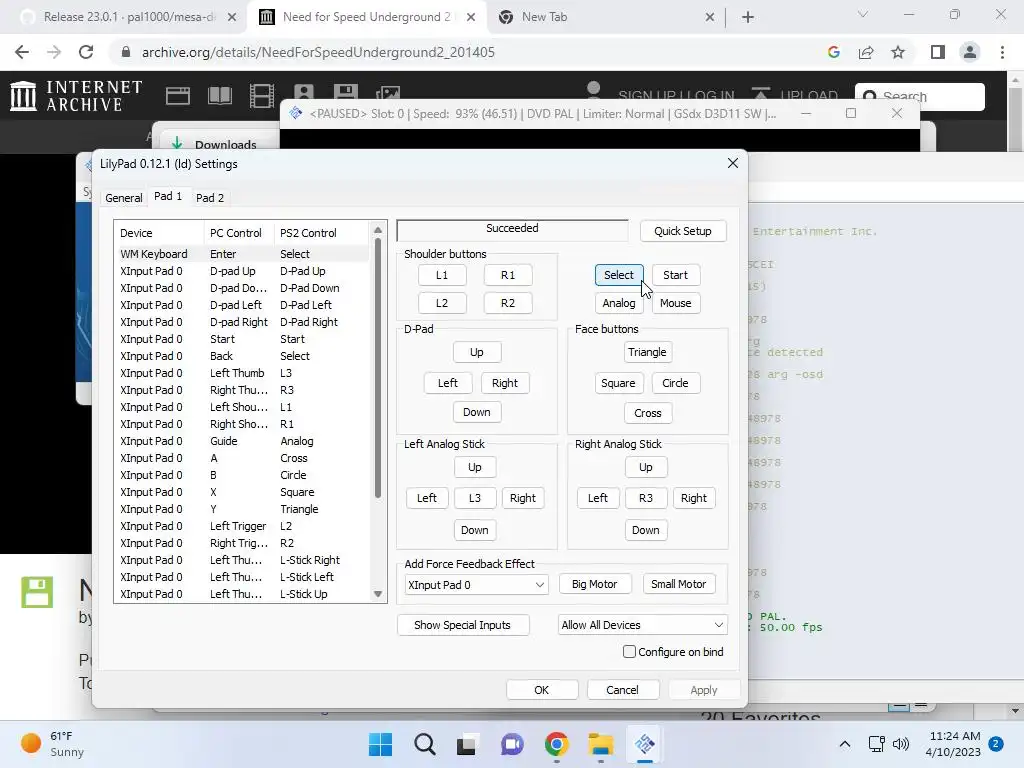Viewport: 1024px width, 768px height.
Task: Open Chrome from the taskbar
Action: (x=556, y=744)
